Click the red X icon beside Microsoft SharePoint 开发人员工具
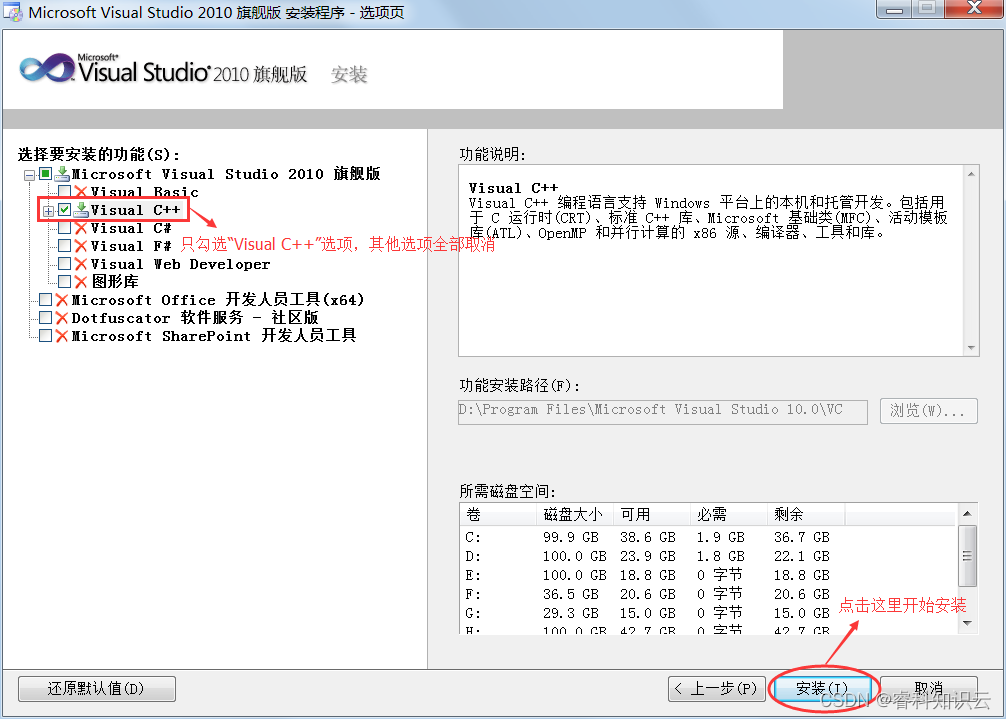The image size is (1006, 719). (62, 335)
